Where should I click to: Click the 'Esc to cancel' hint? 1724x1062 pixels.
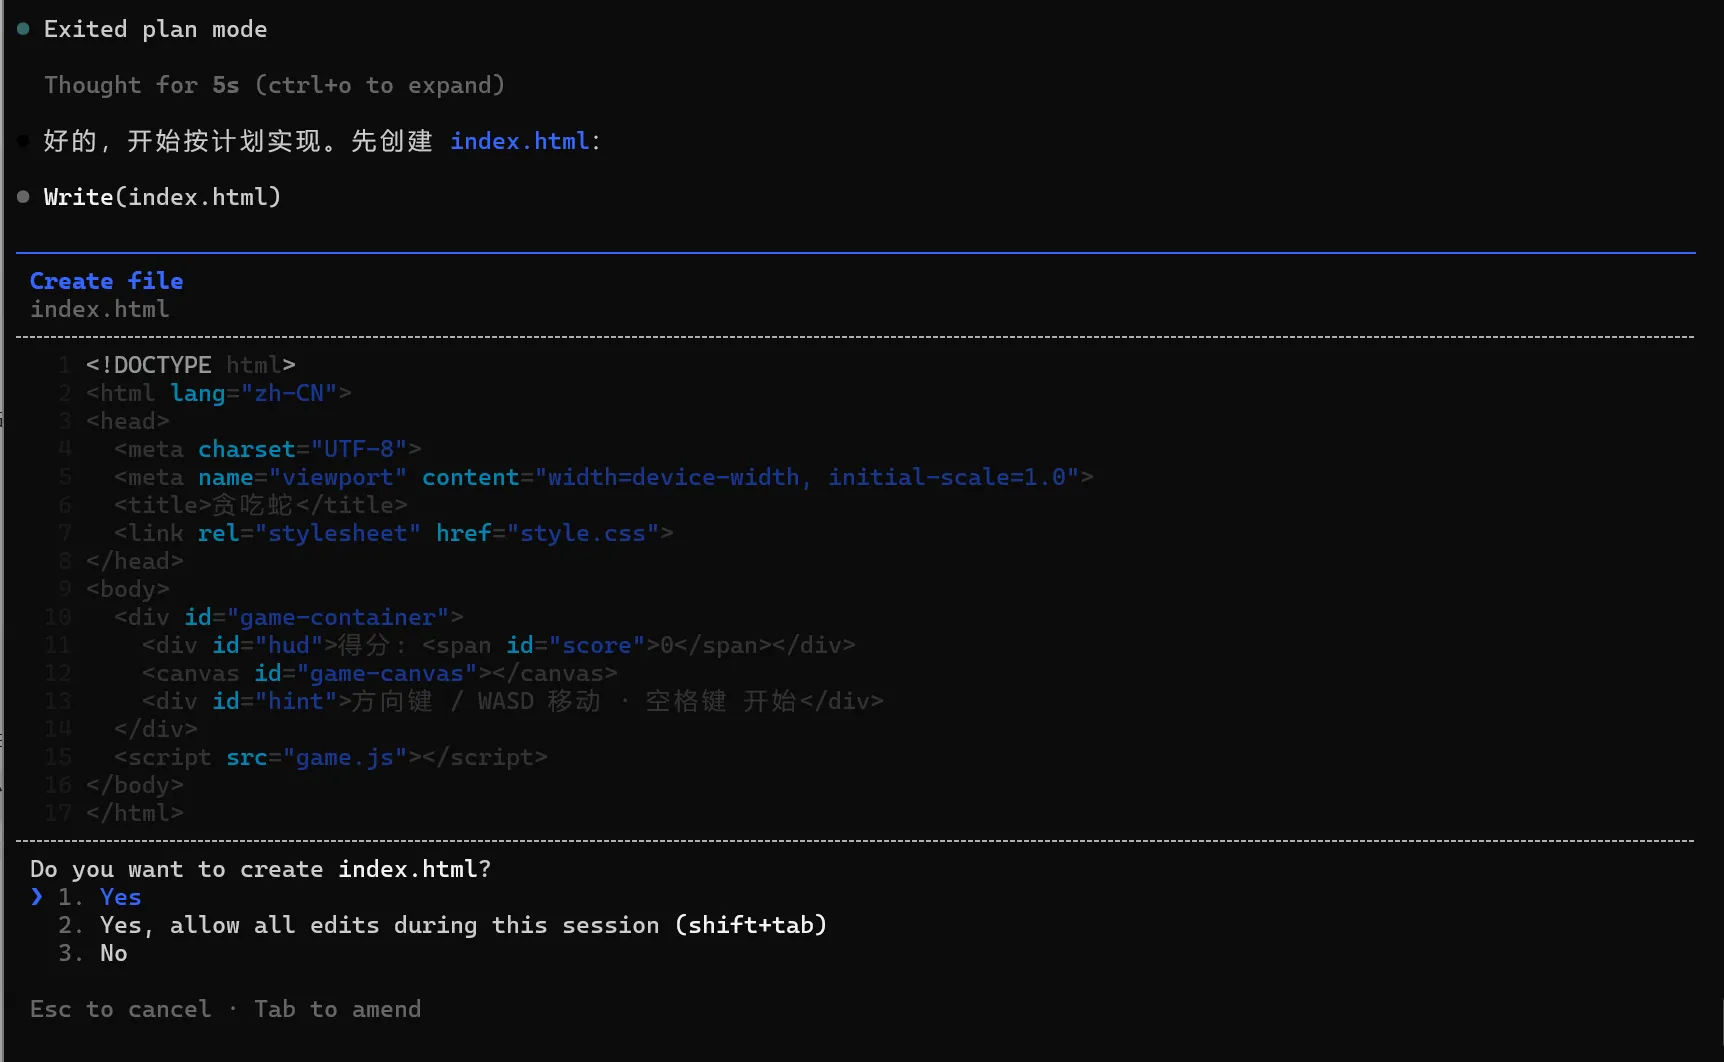120,1009
